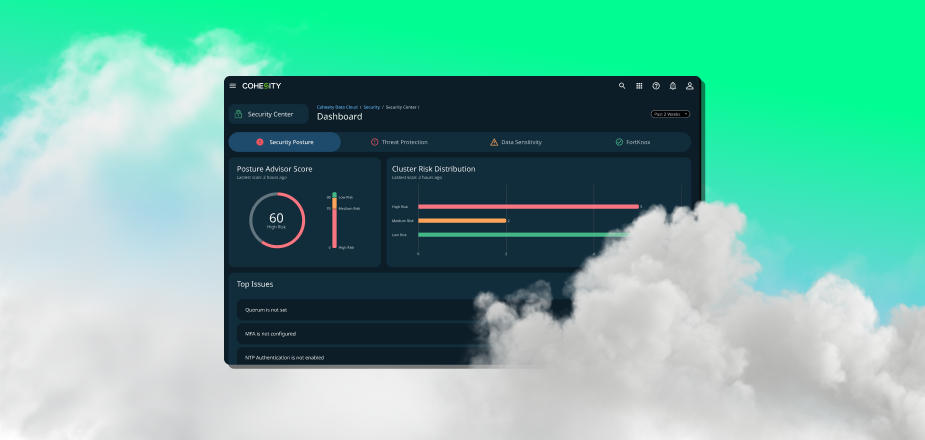Click the Security Center breadcrumb
This screenshot has width=925, height=440.
point(401,107)
